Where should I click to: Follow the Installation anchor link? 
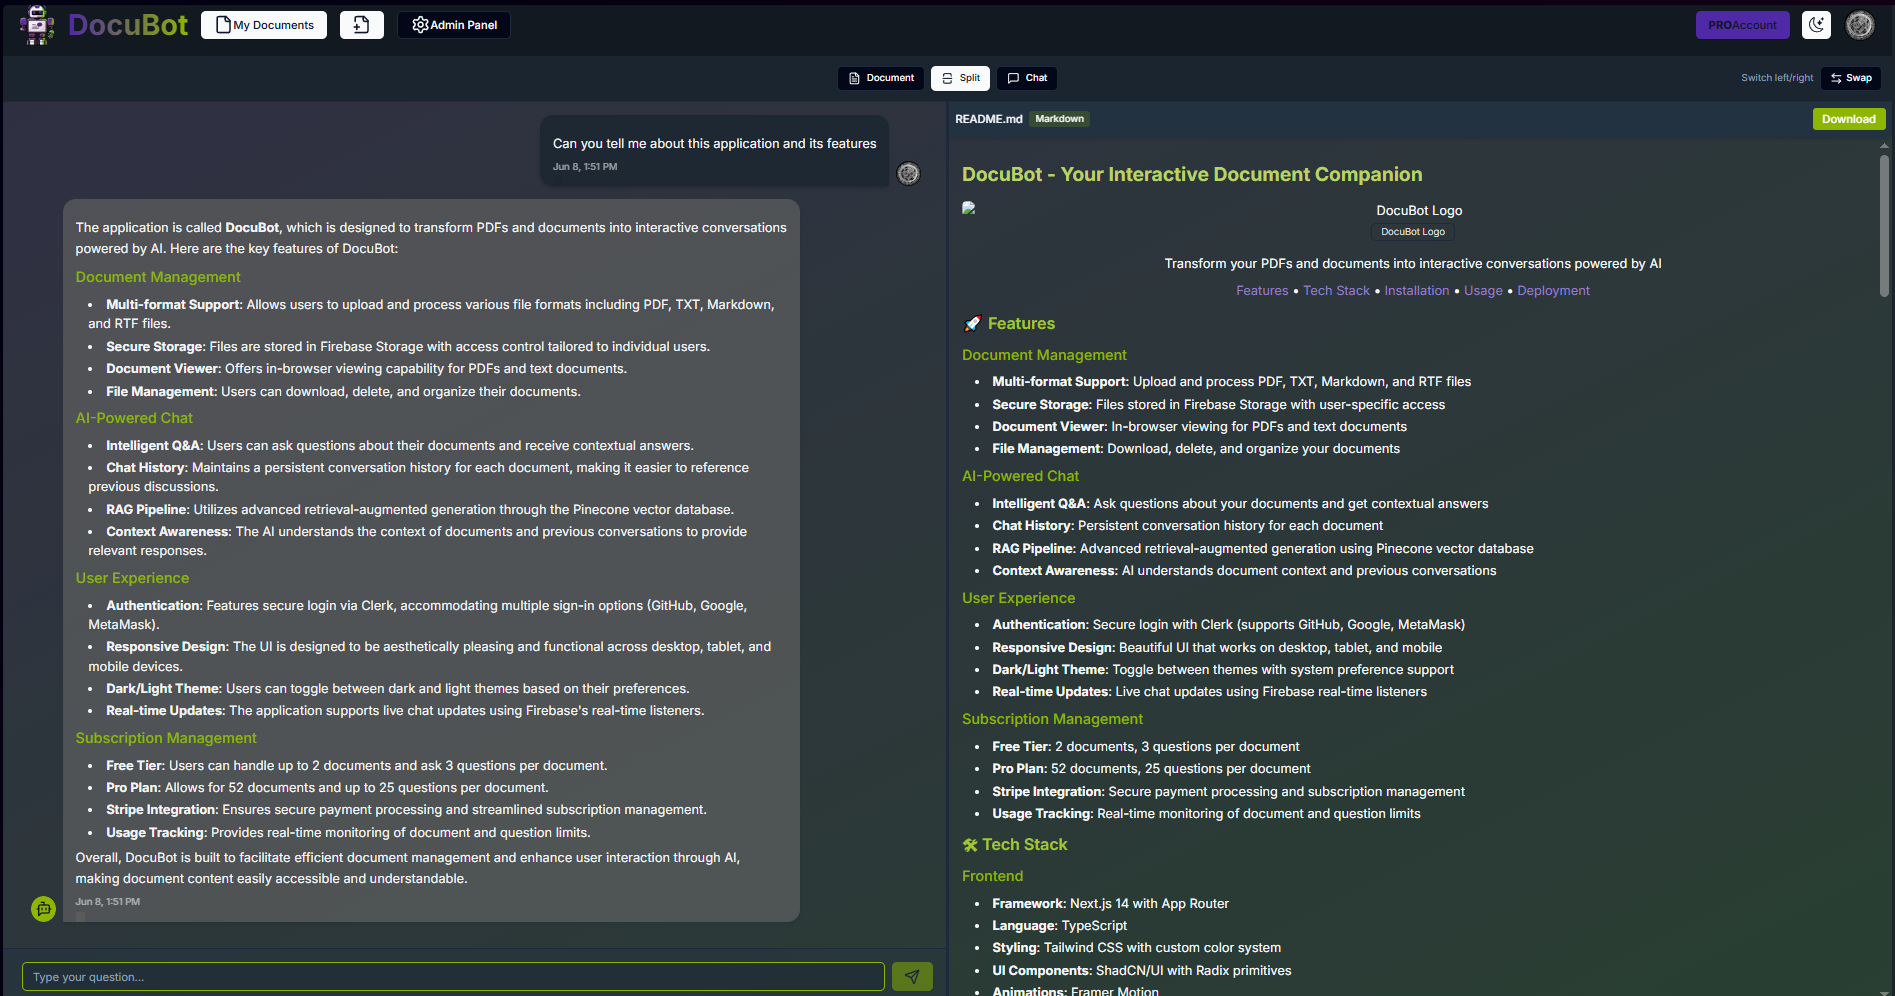click(x=1416, y=291)
